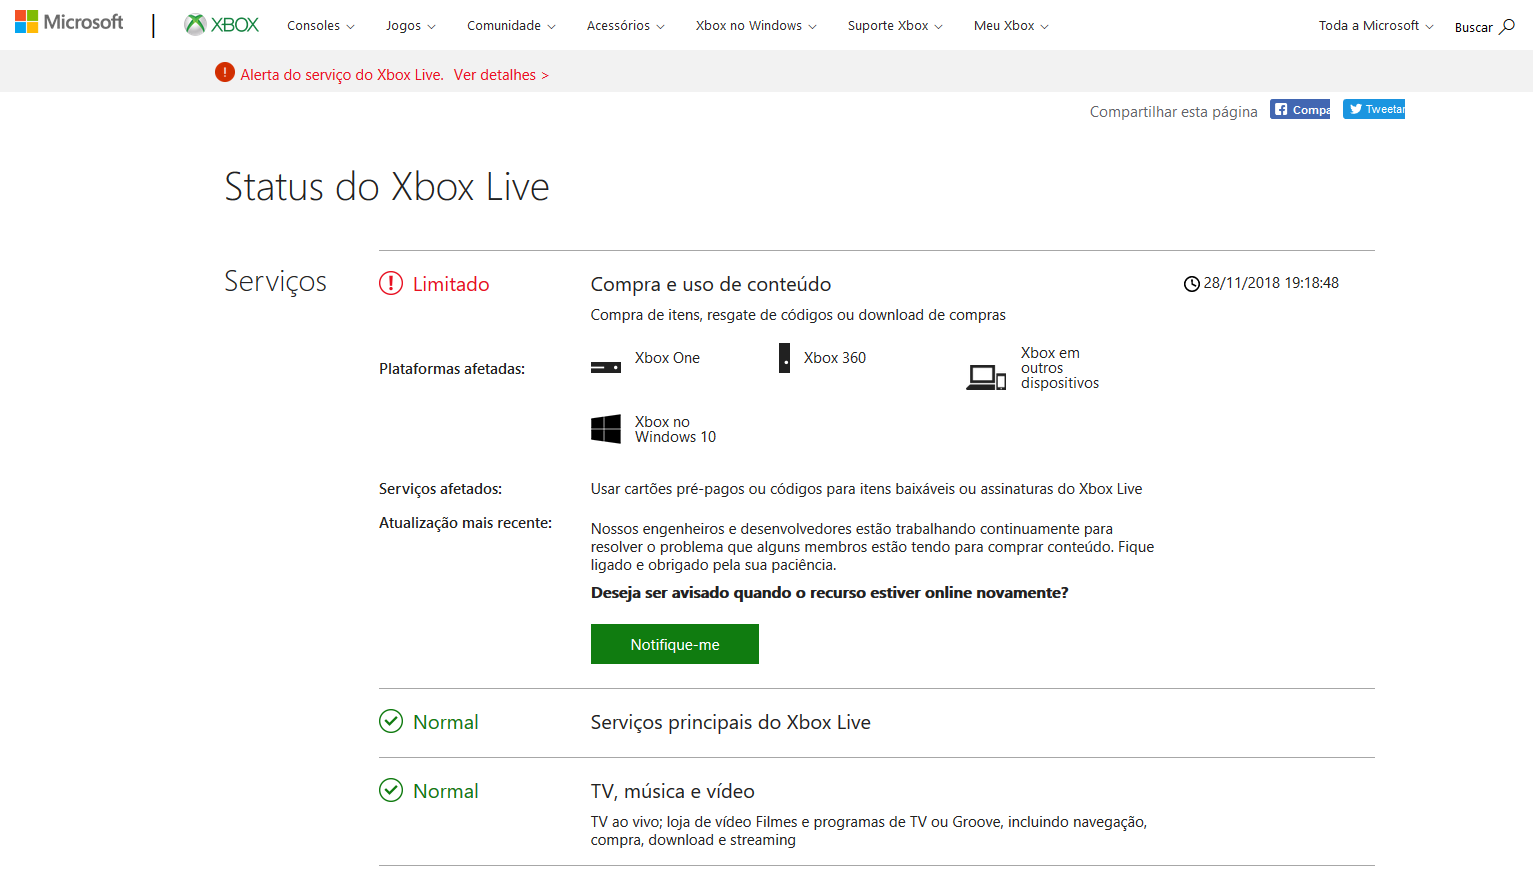Click the Microsoft logo
This screenshot has height=873, width=1533.
69,22
